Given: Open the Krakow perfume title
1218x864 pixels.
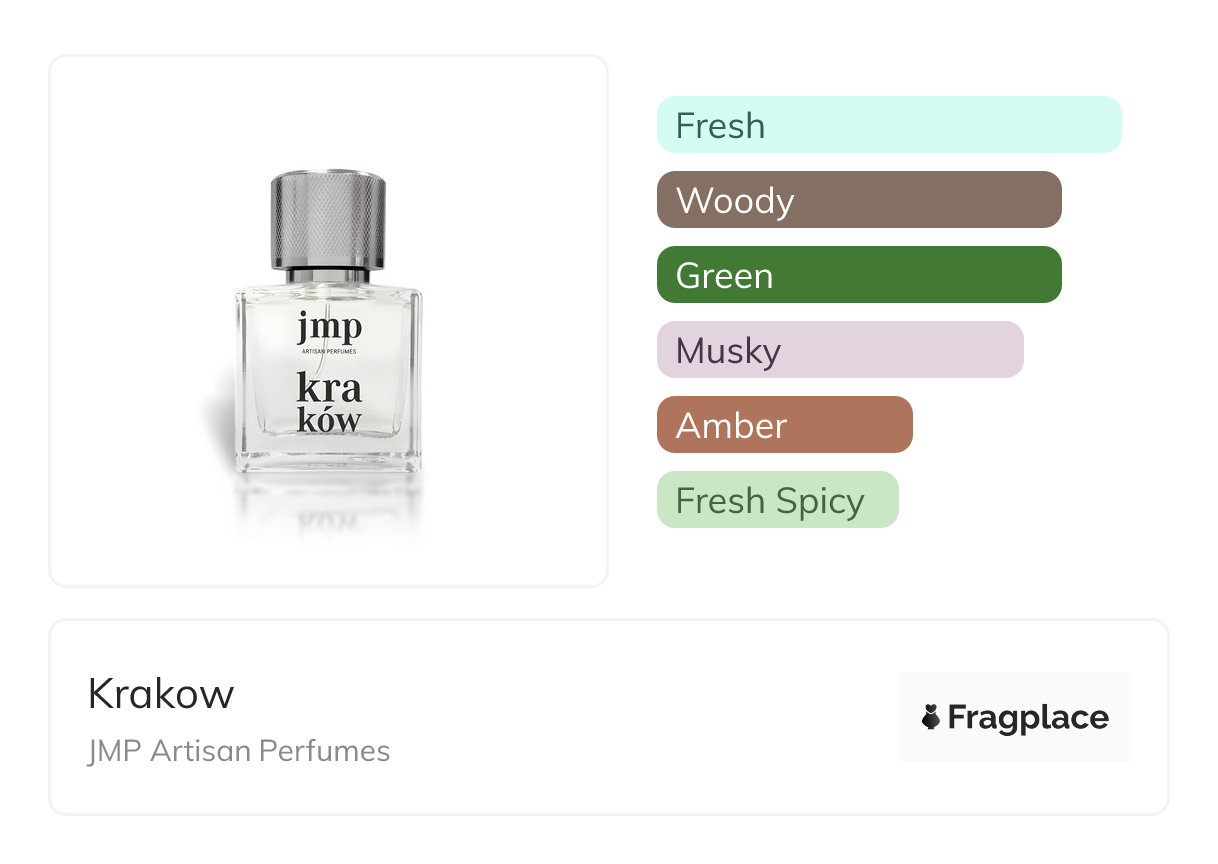Looking at the screenshot, I should pos(161,693).
